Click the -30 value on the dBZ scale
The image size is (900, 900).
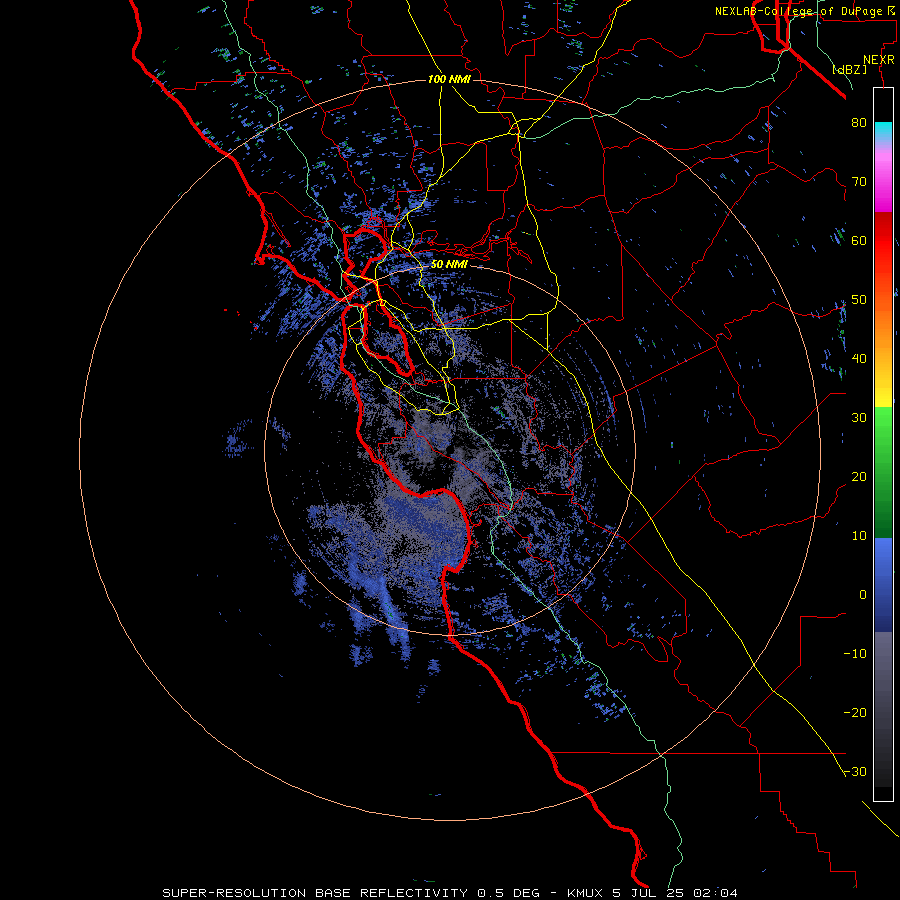tap(855, 772)
